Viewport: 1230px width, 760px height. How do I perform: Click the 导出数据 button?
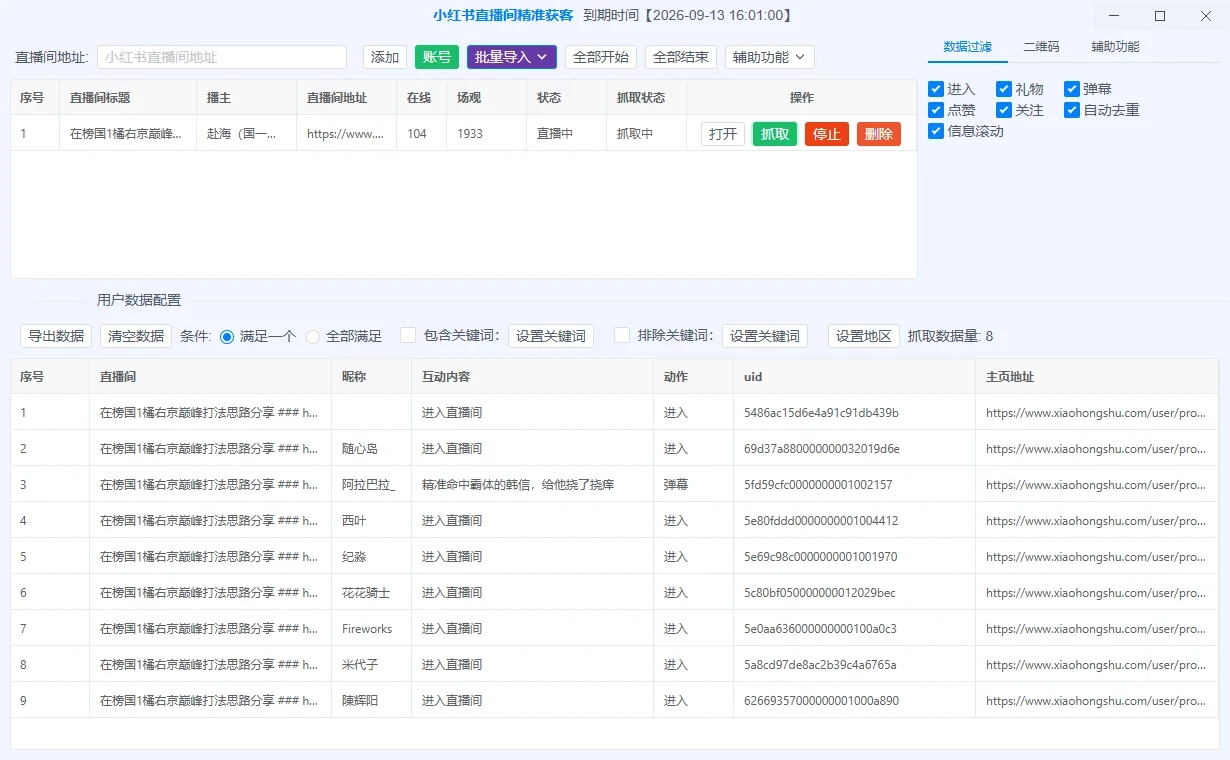pos(56,336)
